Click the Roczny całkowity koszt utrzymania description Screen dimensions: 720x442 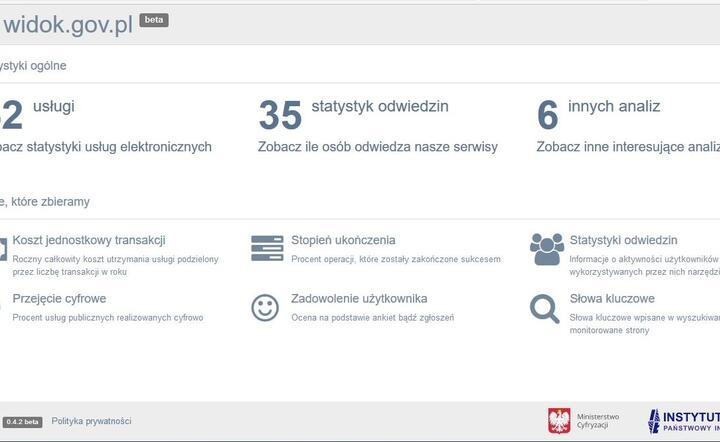pos(115,265)
